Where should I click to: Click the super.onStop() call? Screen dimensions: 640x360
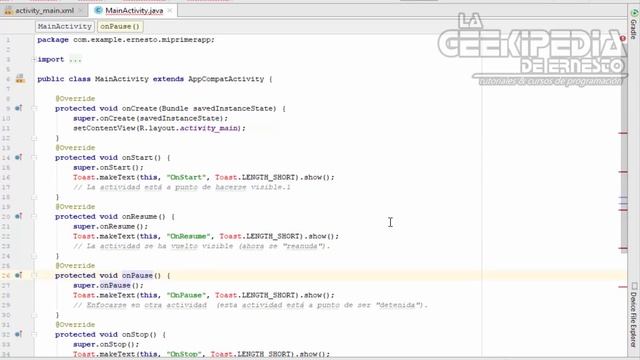106,344
